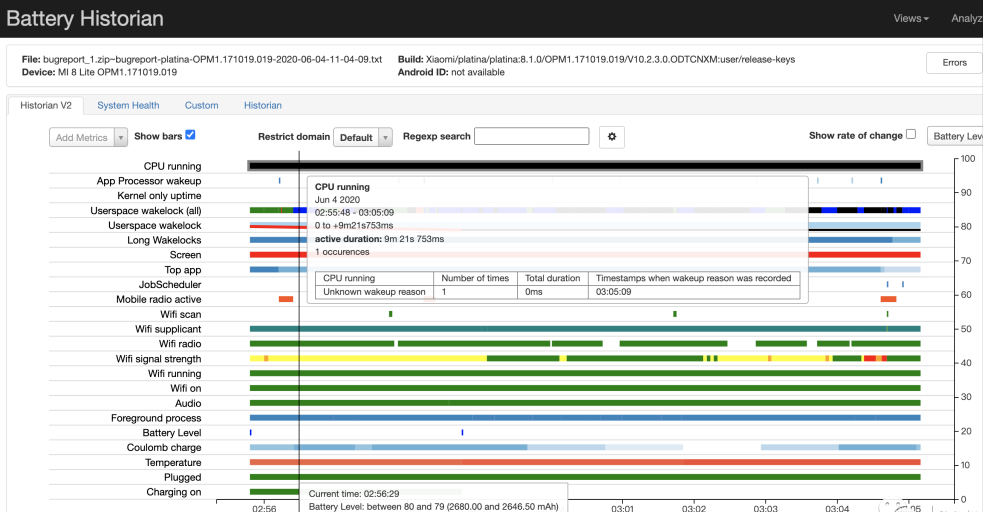The height and width of the screenshot is (512, 983).
Task: Open the Views menu
Action: [910, 18]
